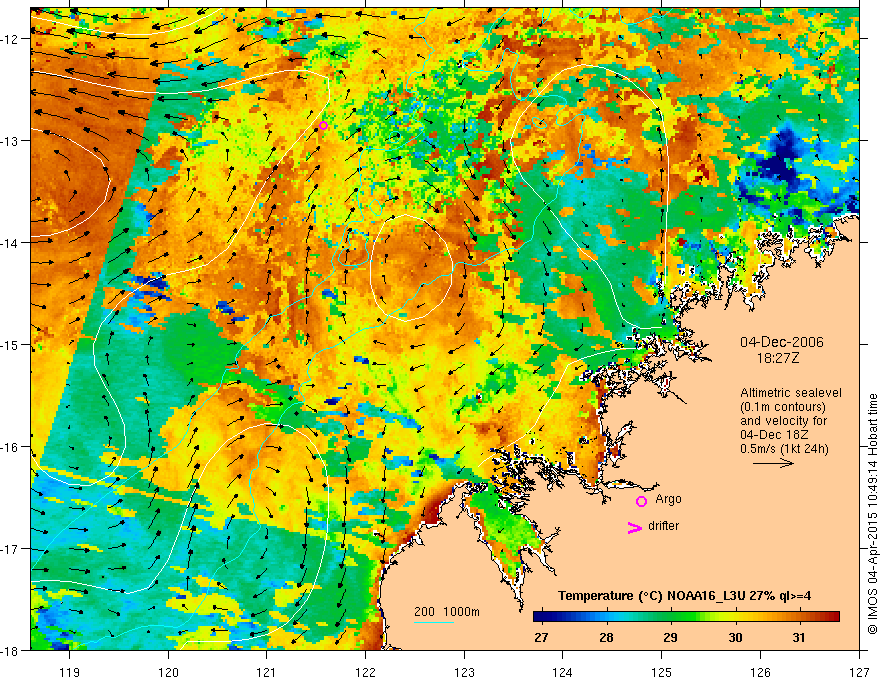The width and height of the screenshot is (880, 680).
Task: Click the Temperature (°C) NOAA16_L3U title
Action: 684,596
